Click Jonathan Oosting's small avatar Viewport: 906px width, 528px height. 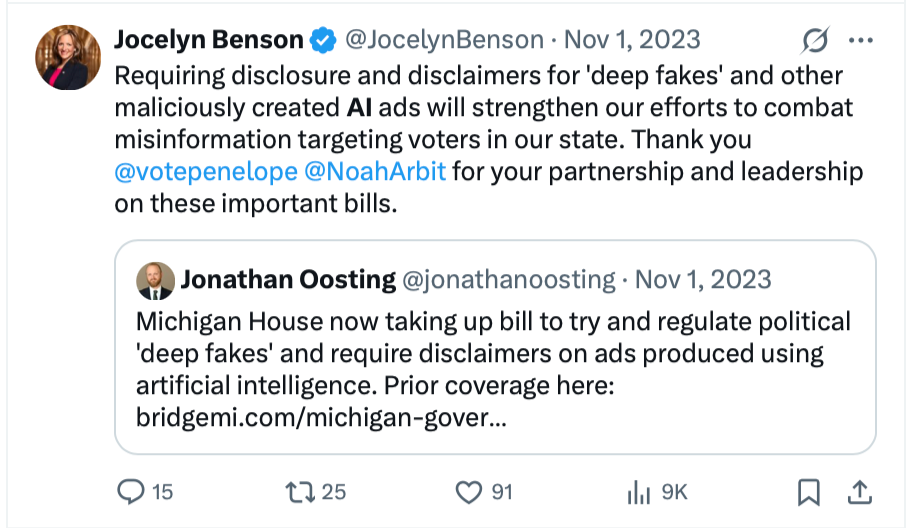(155, 280)
